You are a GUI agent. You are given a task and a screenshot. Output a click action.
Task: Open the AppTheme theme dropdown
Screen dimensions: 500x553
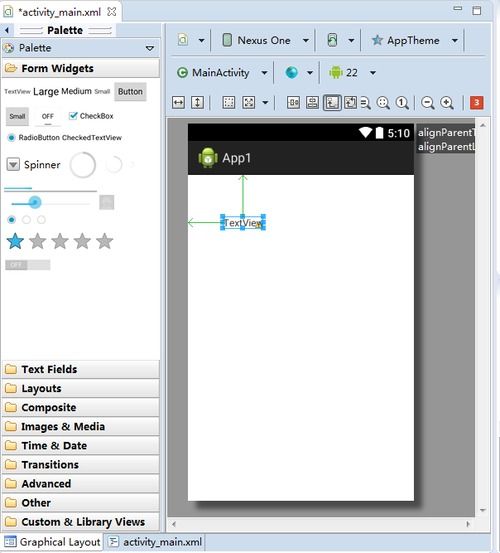tap(415, 40)
